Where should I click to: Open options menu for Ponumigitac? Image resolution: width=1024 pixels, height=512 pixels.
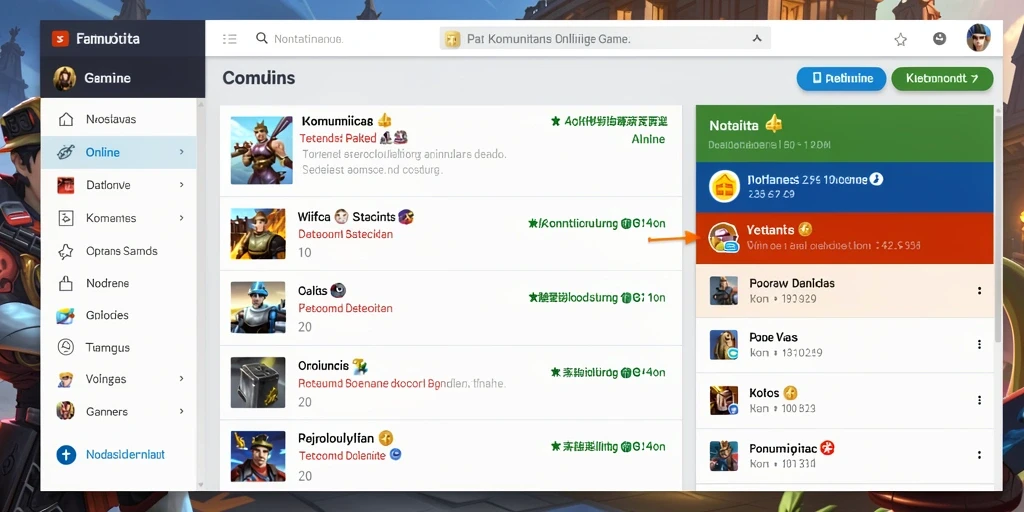tap(979, 455)
